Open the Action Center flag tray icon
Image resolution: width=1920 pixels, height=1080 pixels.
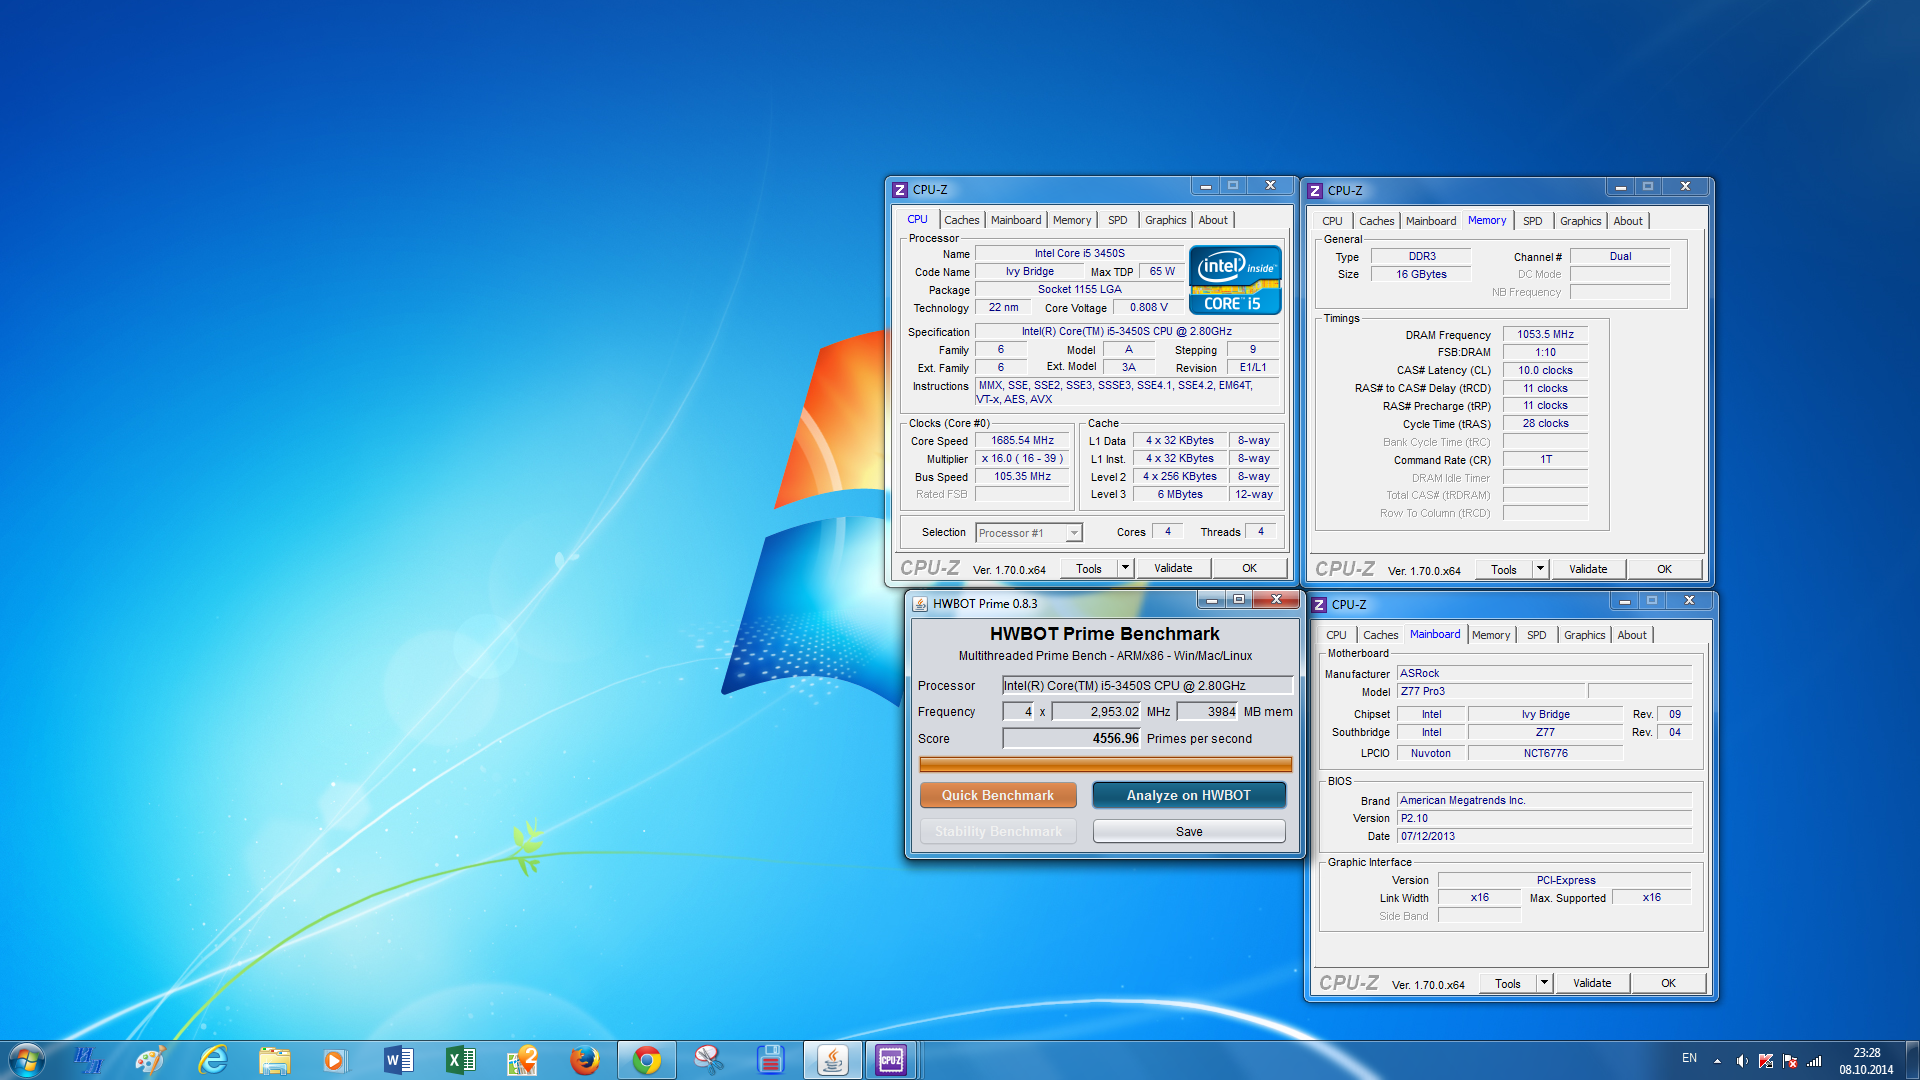[1790, 1061]
